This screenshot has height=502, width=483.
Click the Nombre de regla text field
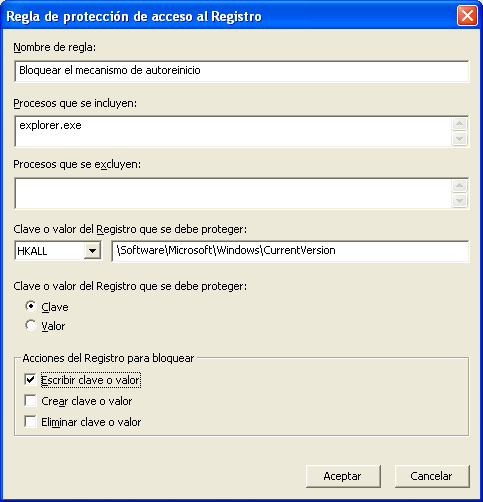242,71
